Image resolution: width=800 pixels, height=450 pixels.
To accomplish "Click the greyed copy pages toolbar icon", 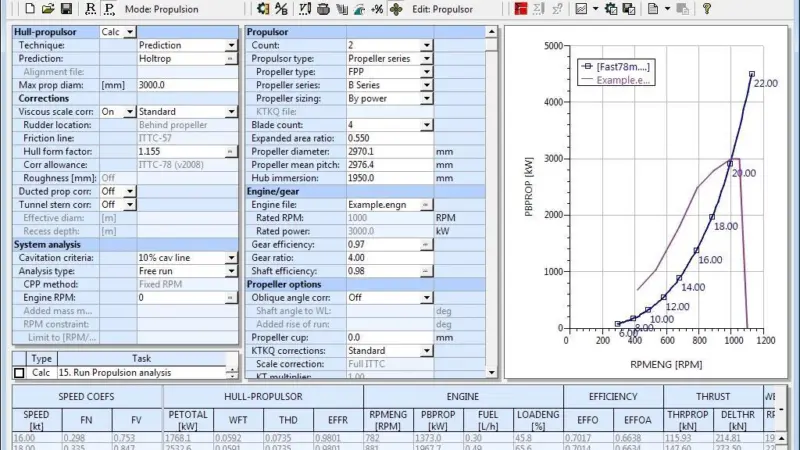I will 683,9.
